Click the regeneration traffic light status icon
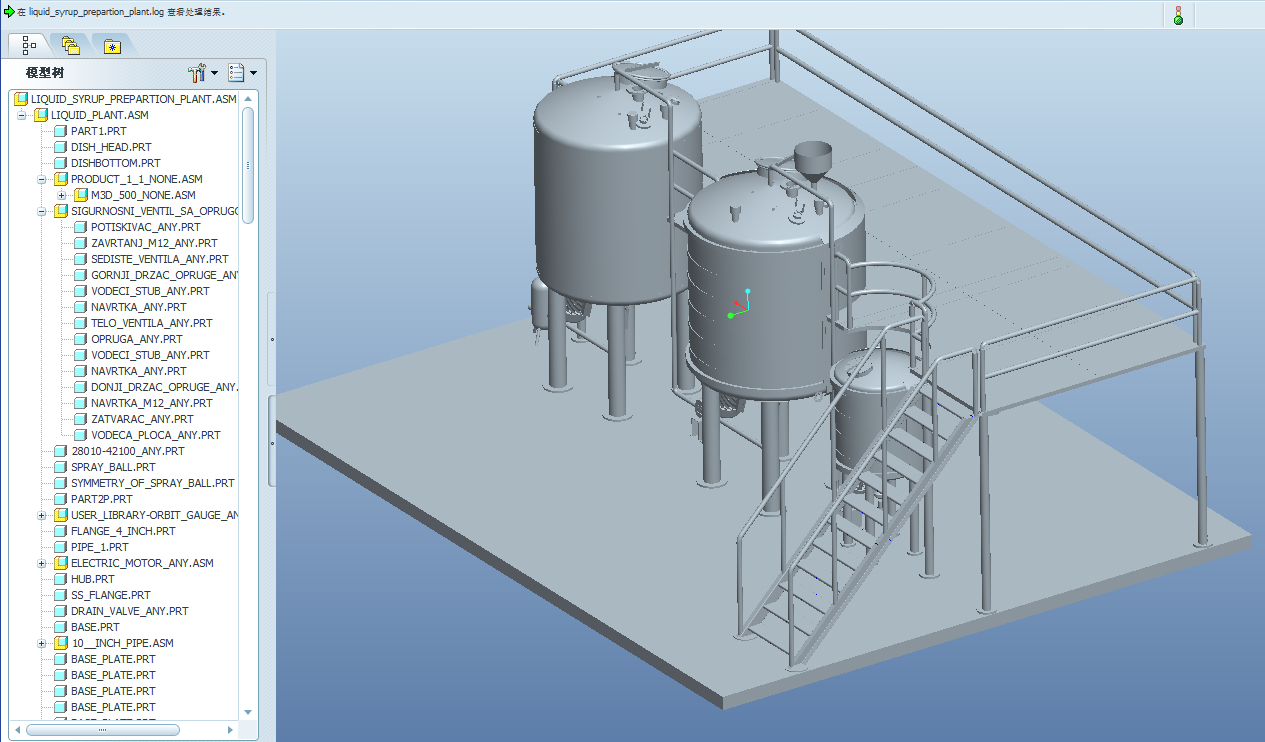1265x742 pixels. pos(1178,14)
